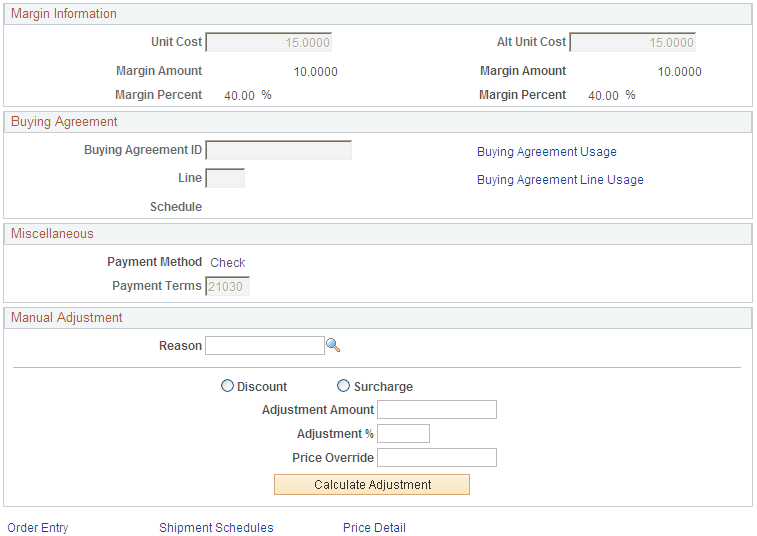Click the Calculate Adjustment button
Image resolution: width=757 pixels, height=536 pixels.
click(372, 484)
